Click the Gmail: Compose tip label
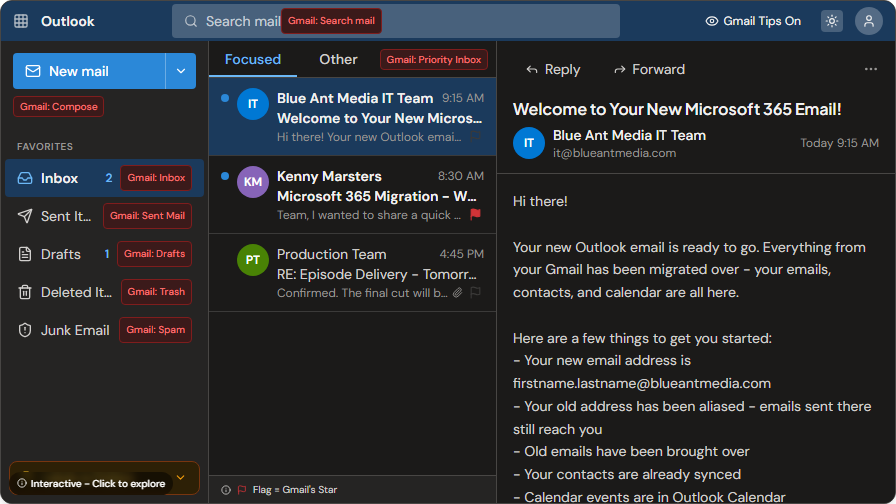Viewport: 896px width, 504px height. (x=58, y=107)
